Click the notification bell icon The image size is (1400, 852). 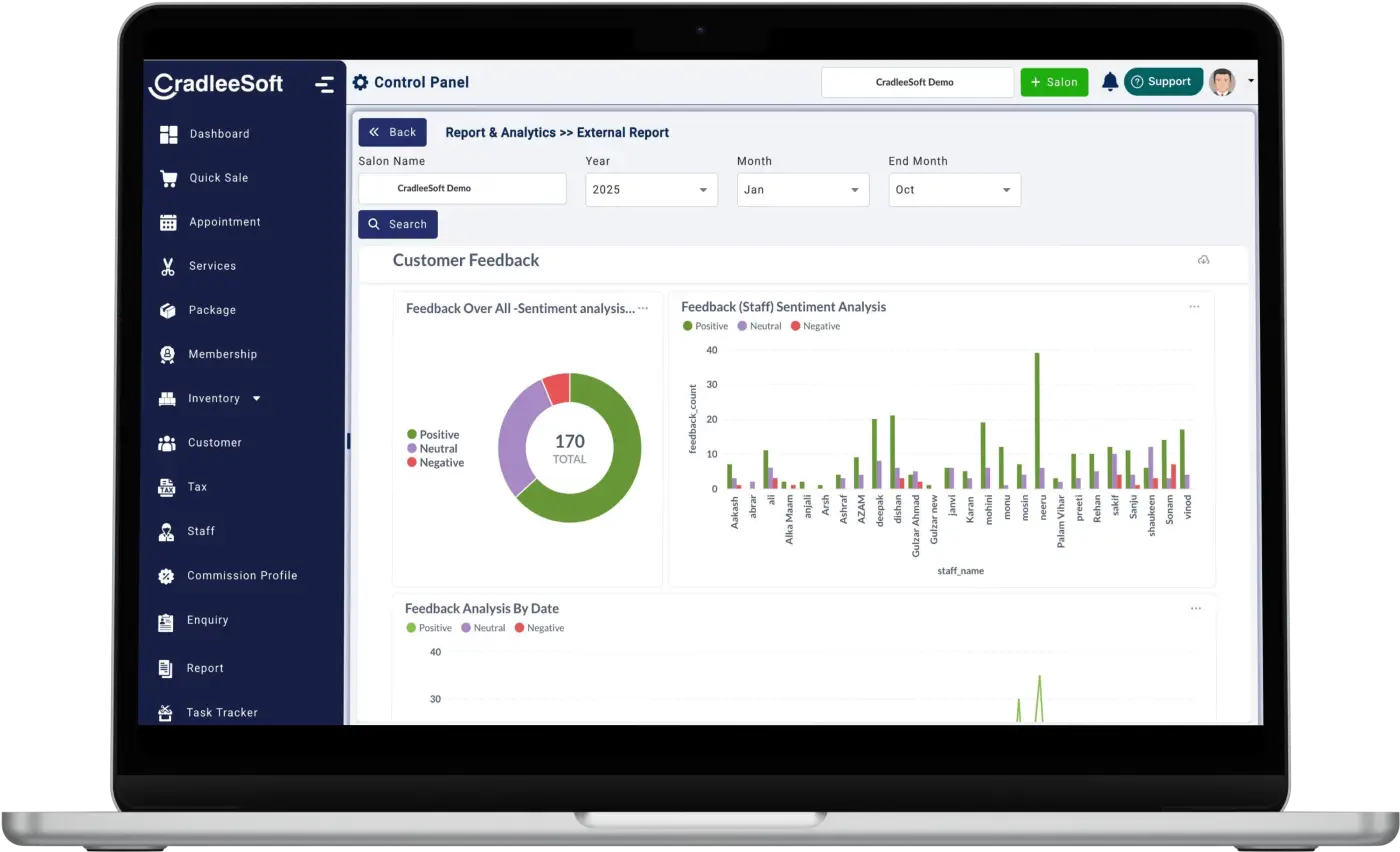1109,82
